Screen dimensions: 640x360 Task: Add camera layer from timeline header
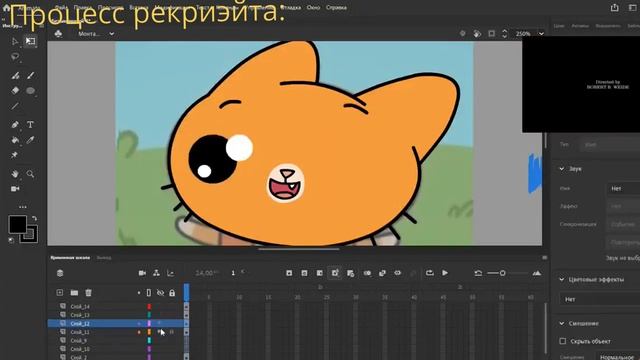coord(142,273)
